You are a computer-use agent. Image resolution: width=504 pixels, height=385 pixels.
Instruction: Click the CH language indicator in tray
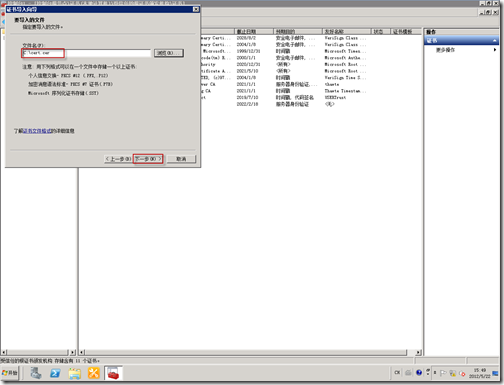click(397, 373)
